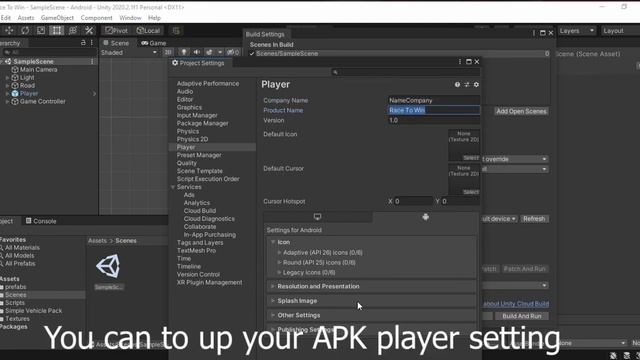This screenshot has height=360, width=640.
Task: Open the Assets menu
Action: pyautogui.click(x=26, y=18)
